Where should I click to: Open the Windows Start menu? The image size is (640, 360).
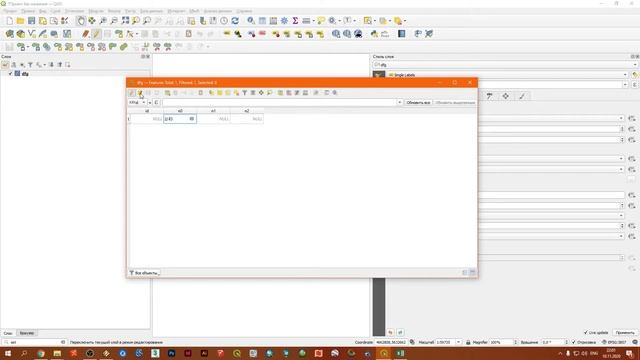8,353
